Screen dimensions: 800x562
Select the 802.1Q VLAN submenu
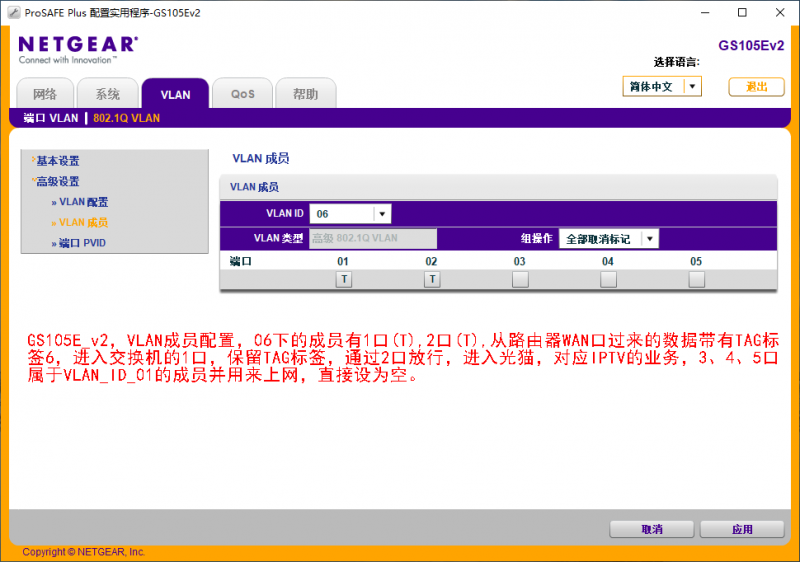click(126, 118)
